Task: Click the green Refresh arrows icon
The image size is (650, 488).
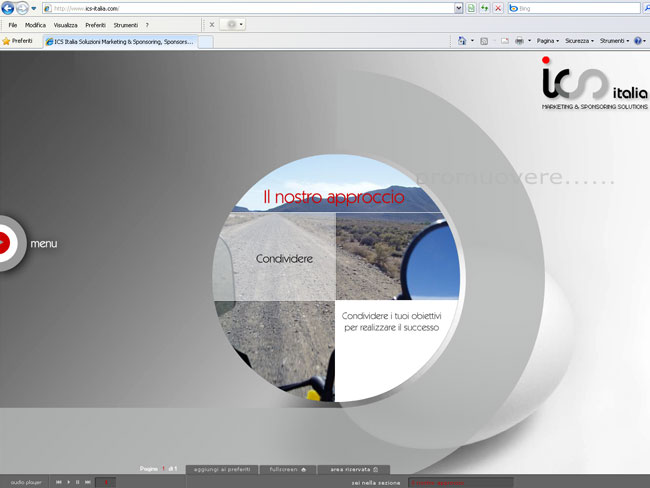Action: point(485,8)
